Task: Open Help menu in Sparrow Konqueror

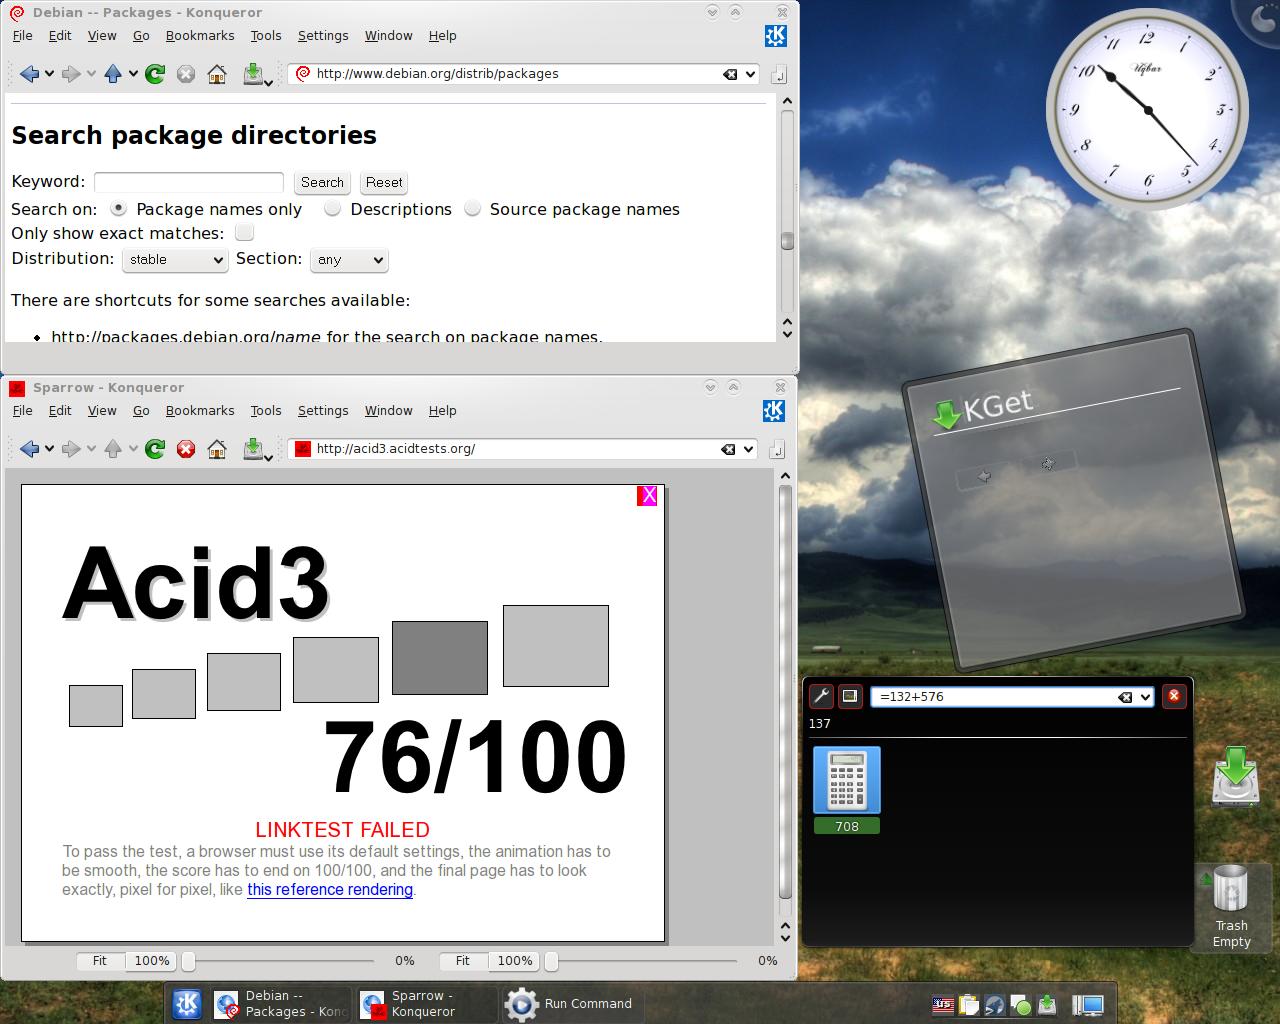Action: (x=443, y=410)
